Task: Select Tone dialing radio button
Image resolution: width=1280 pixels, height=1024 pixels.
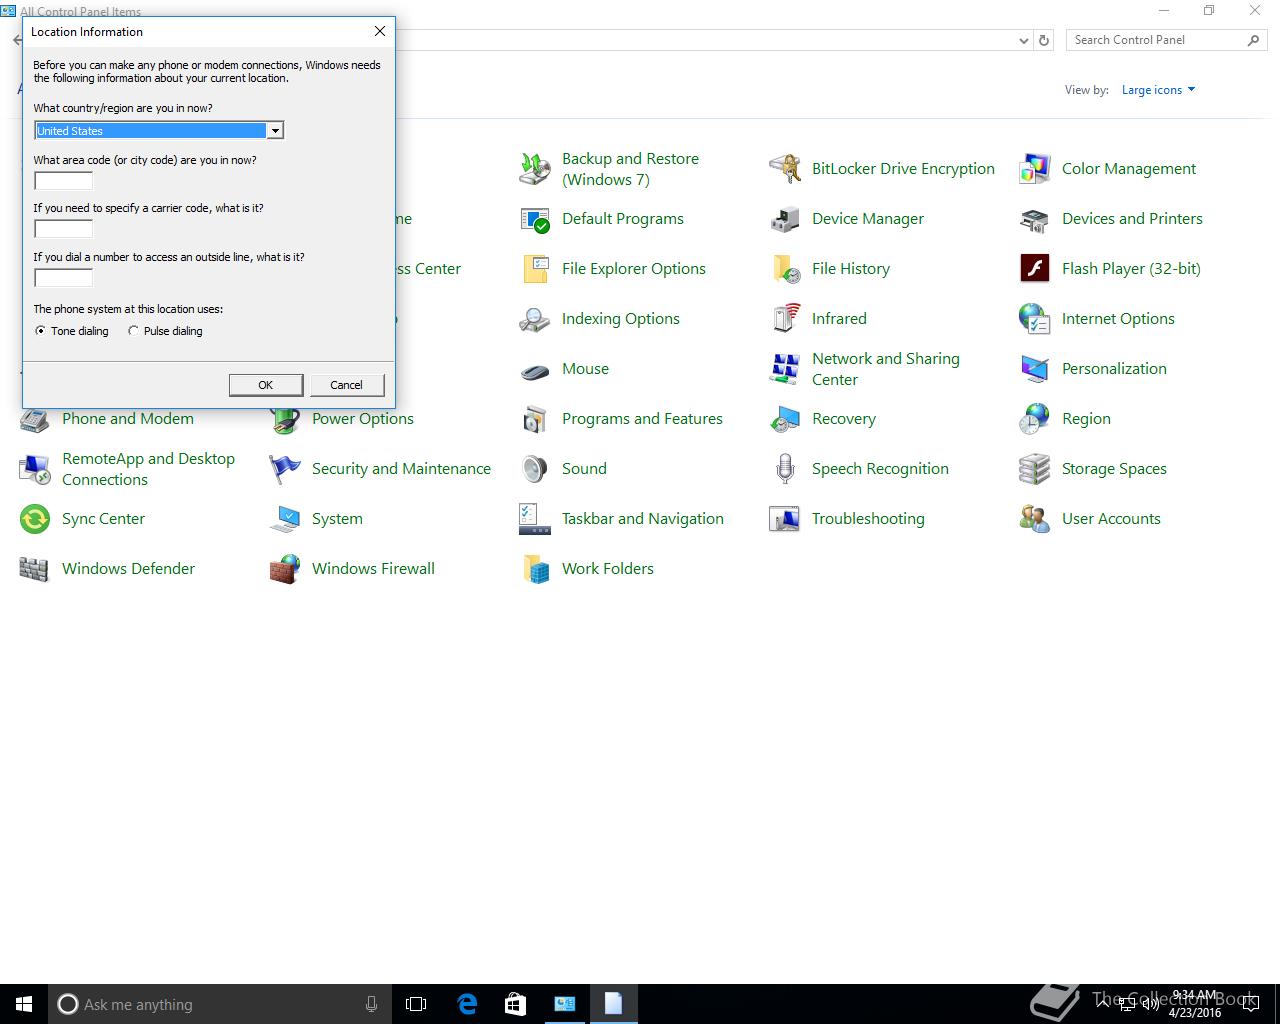Action: 41,331
